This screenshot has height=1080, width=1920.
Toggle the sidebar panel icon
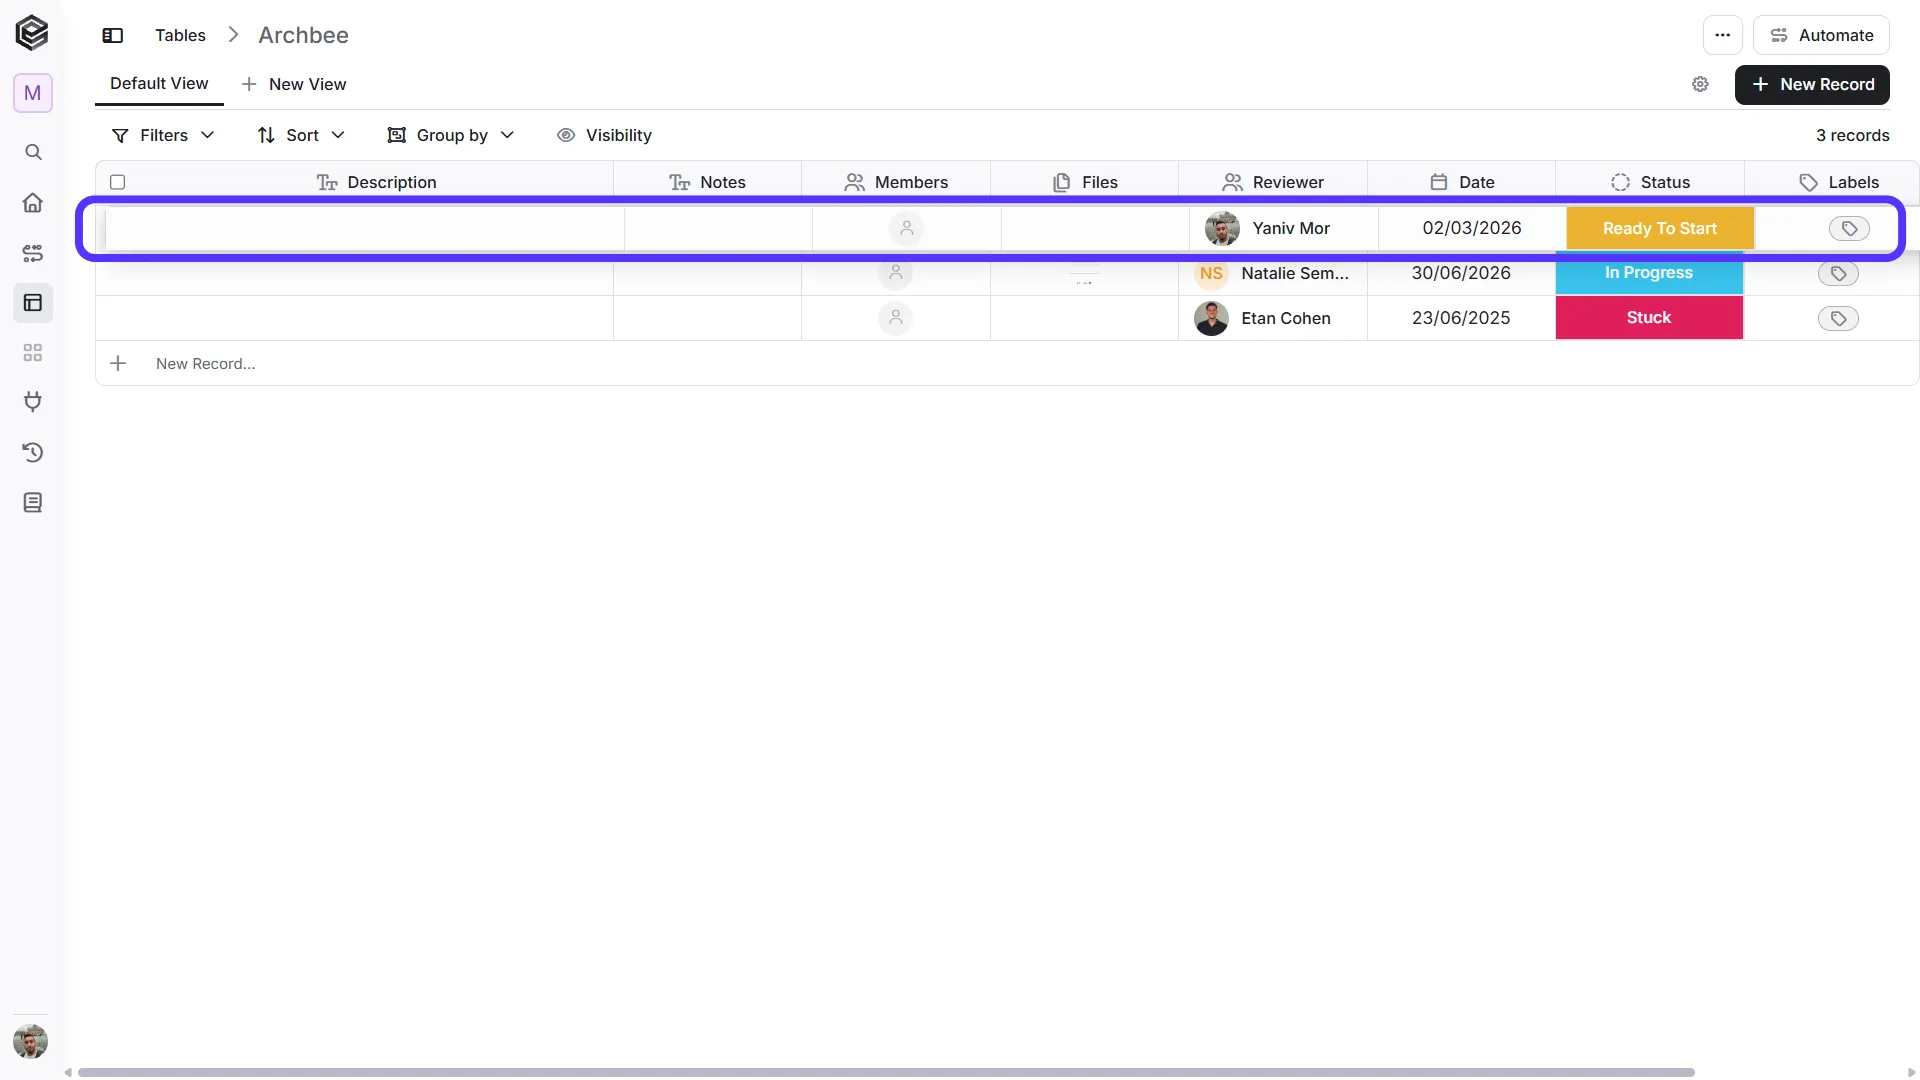[113, 35]
